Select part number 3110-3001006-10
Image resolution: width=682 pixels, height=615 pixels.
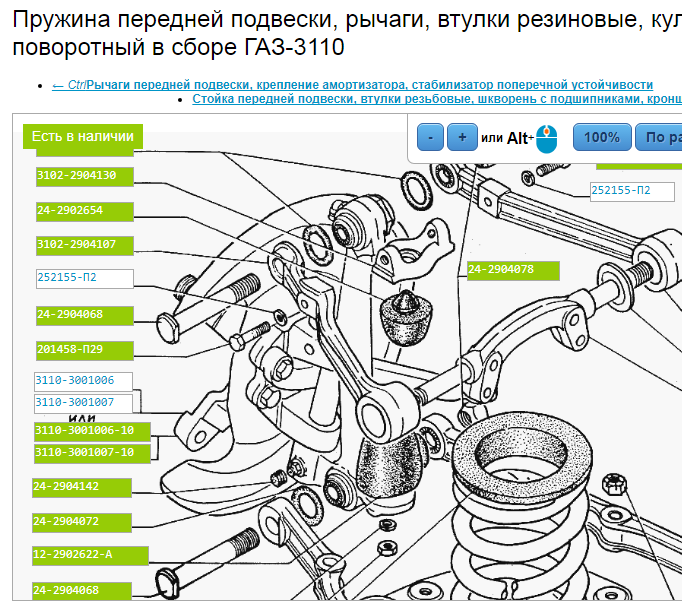pos(92,431)
